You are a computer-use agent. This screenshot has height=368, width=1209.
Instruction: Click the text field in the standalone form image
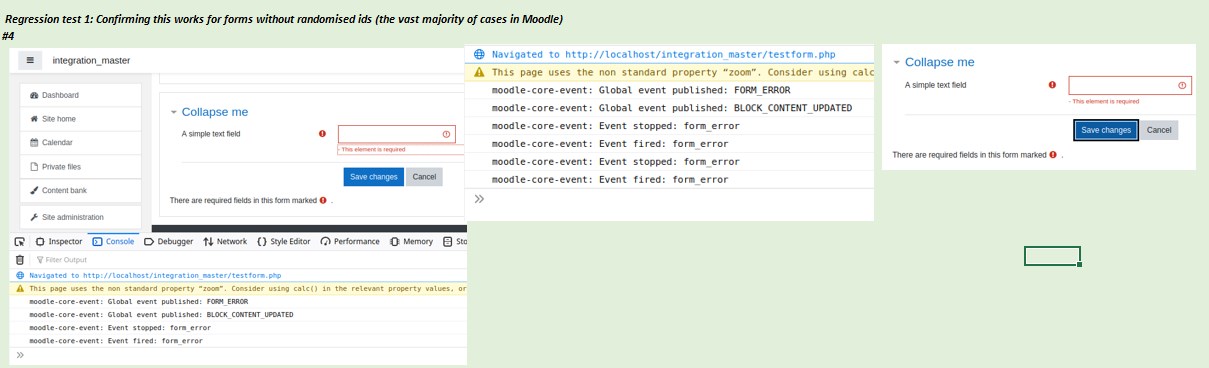pos(1129,86)
